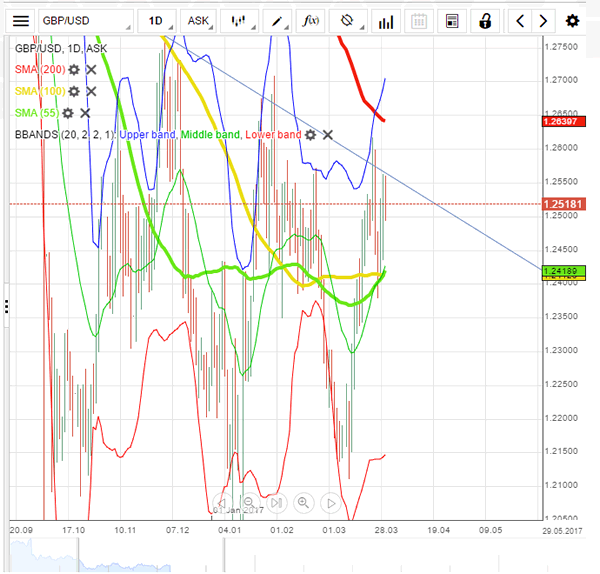Click the SMA (55) legend label
This screenshot has height=574, width=600.
(x=37, y=113)
